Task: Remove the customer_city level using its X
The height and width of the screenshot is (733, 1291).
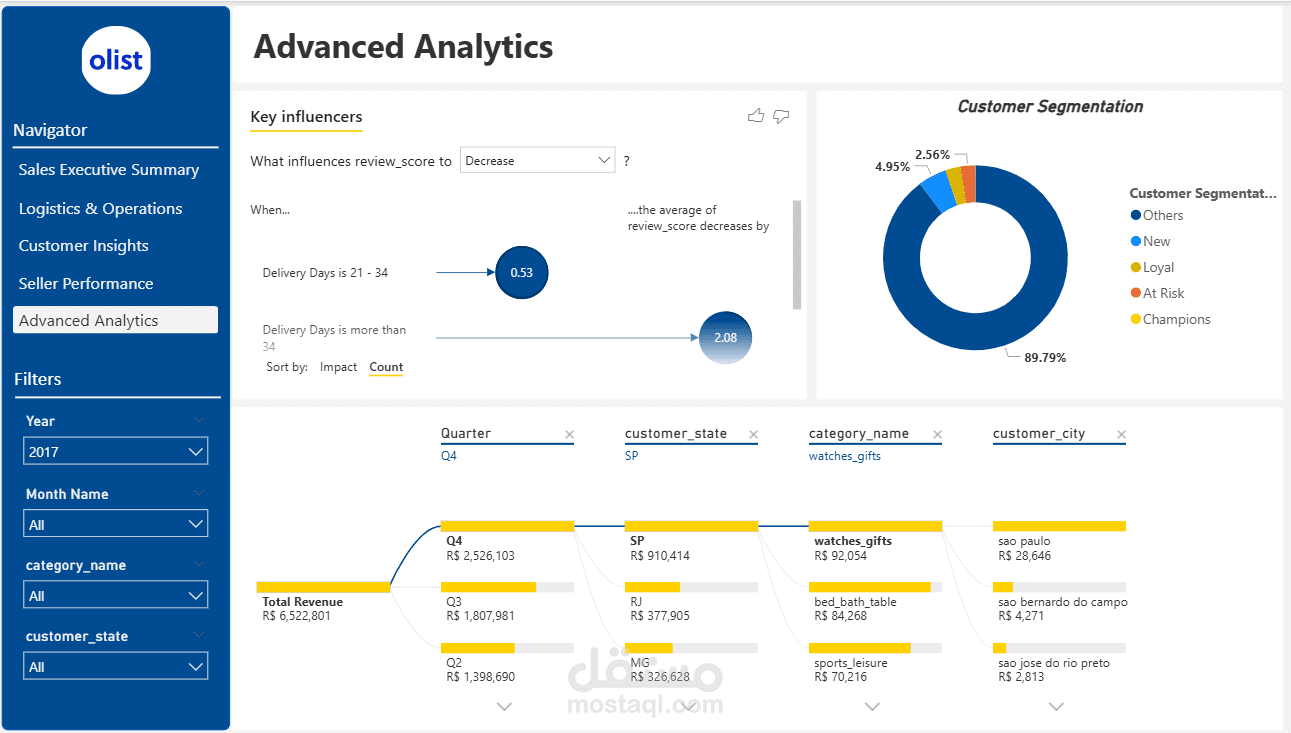Action: [x=1121, y=435]
